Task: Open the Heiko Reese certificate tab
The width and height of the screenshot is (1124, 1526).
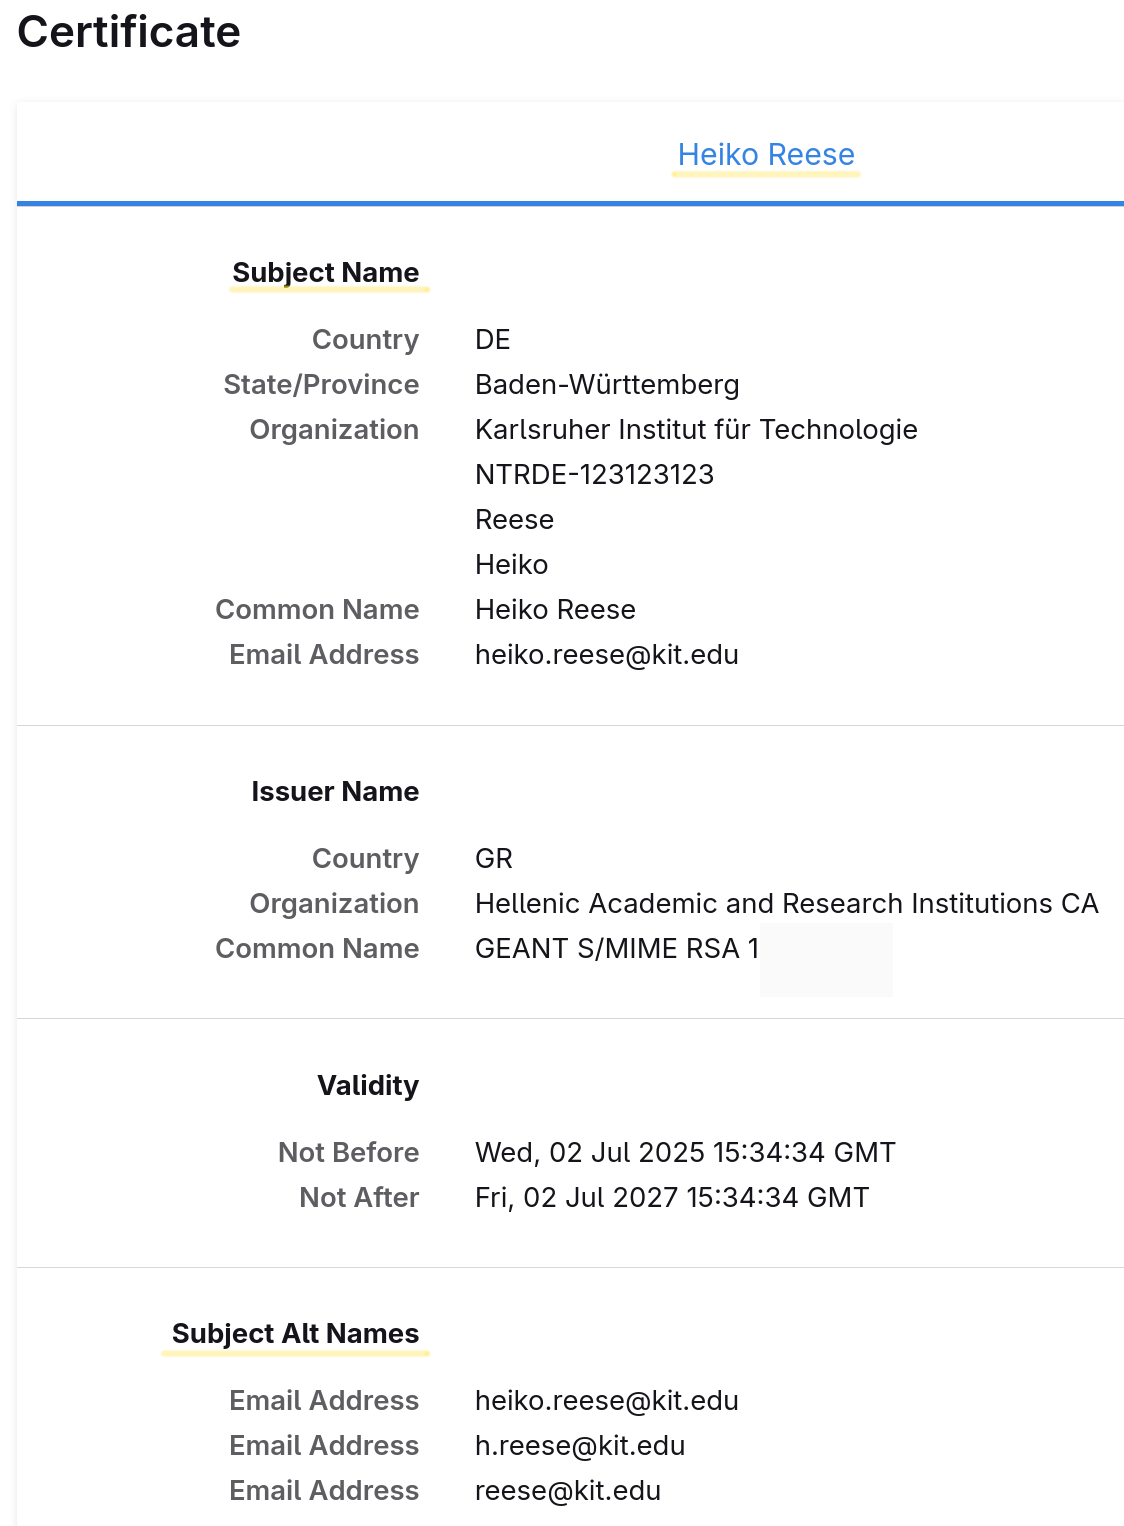Action: coord(766,155)
